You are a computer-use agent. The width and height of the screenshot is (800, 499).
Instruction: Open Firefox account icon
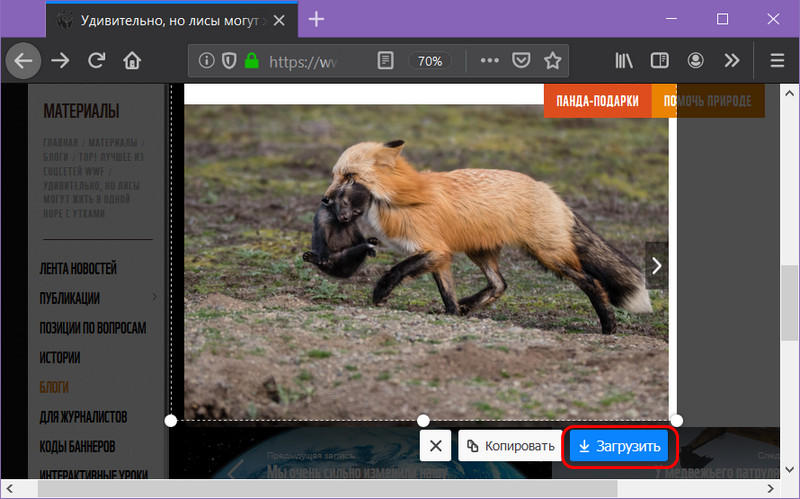coord(695,61)
